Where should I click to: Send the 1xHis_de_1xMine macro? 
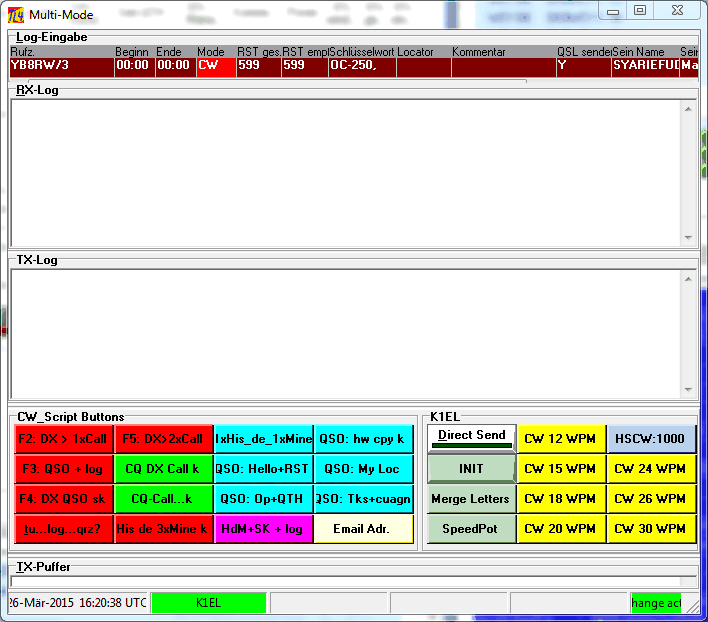pyautogui.click(x=263, y=439)
